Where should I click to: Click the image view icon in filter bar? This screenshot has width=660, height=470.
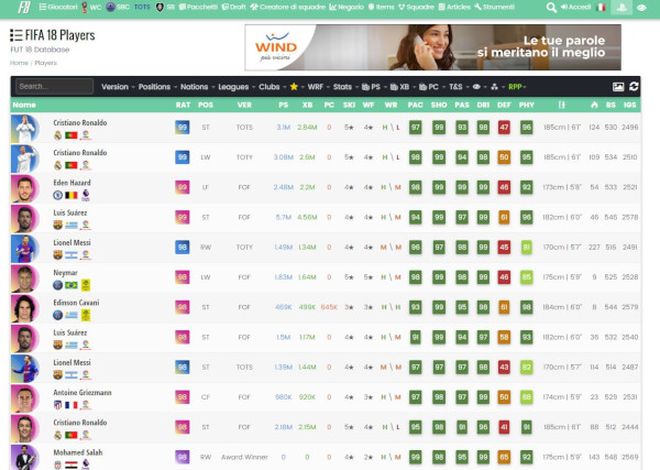[618, 87]
